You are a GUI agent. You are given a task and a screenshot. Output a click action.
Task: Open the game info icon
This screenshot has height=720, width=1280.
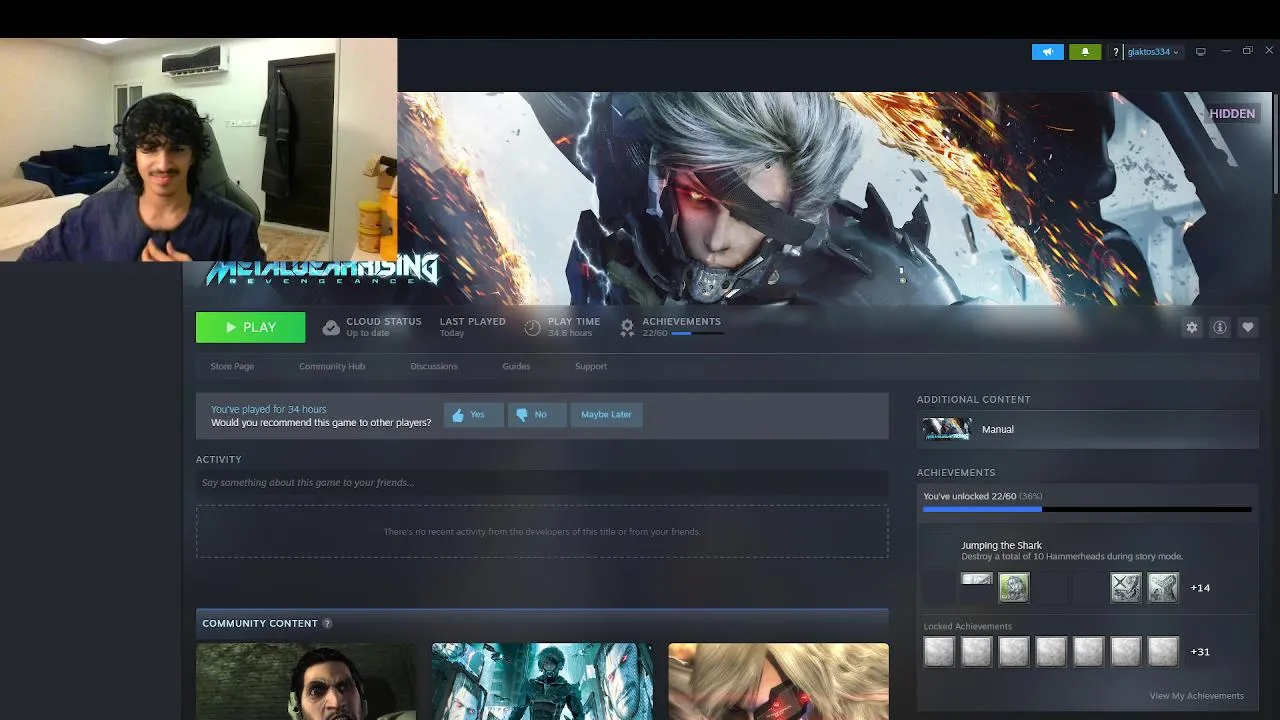click(x=1220, y=327)
